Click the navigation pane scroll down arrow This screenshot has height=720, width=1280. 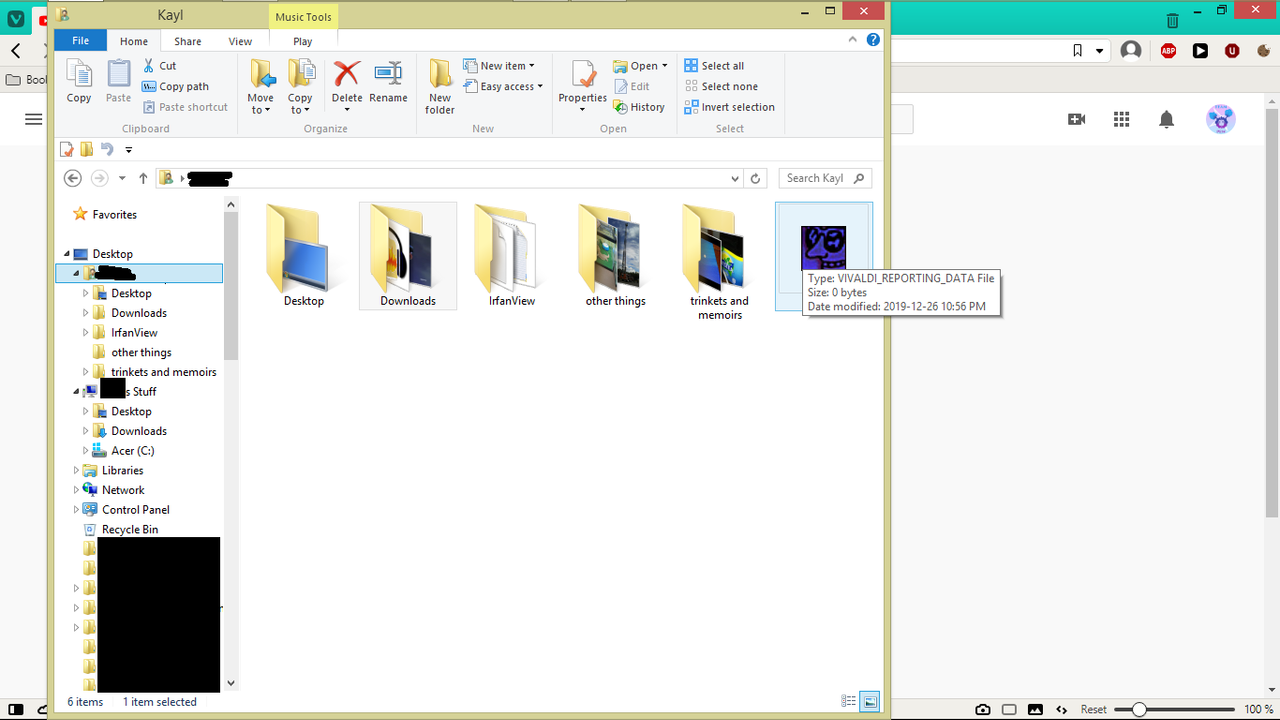click(x=232, y=684)
